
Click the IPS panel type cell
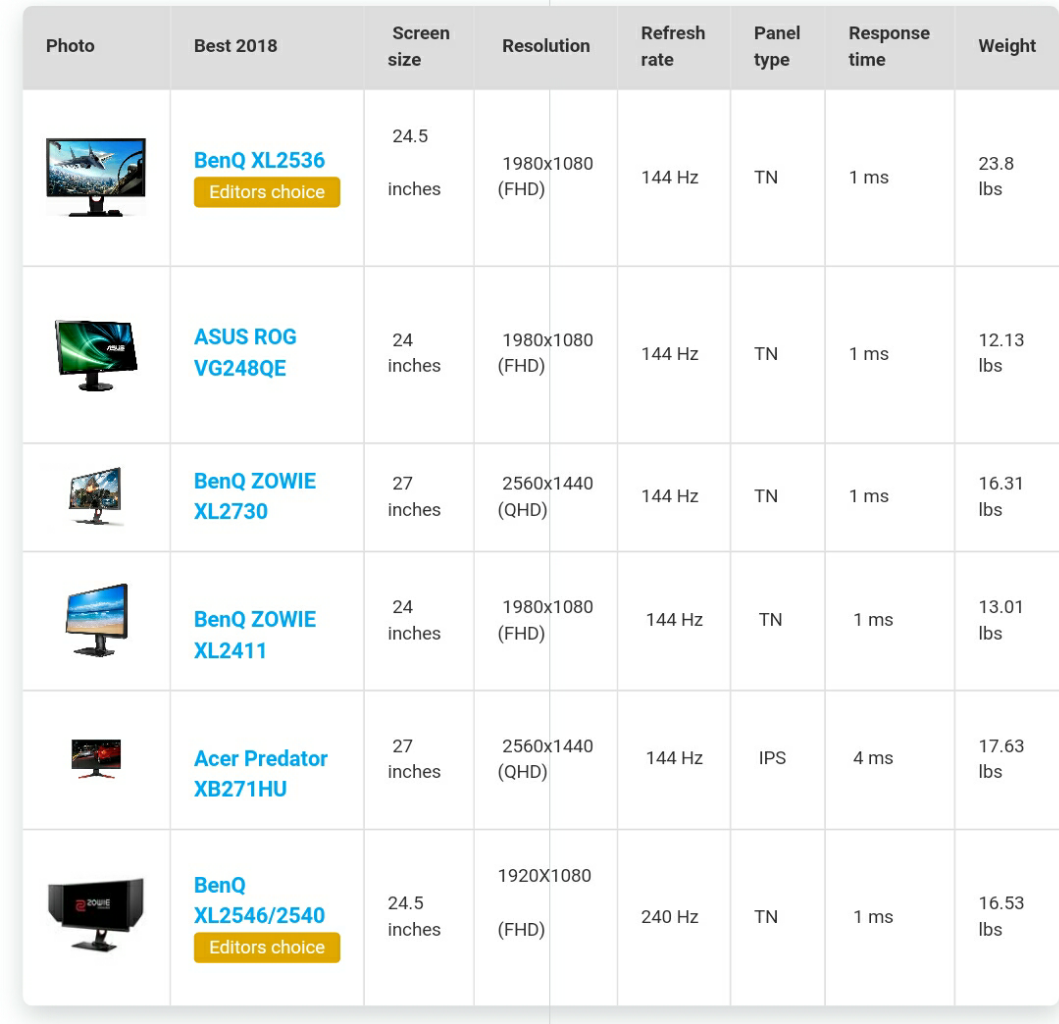point(772,758)
